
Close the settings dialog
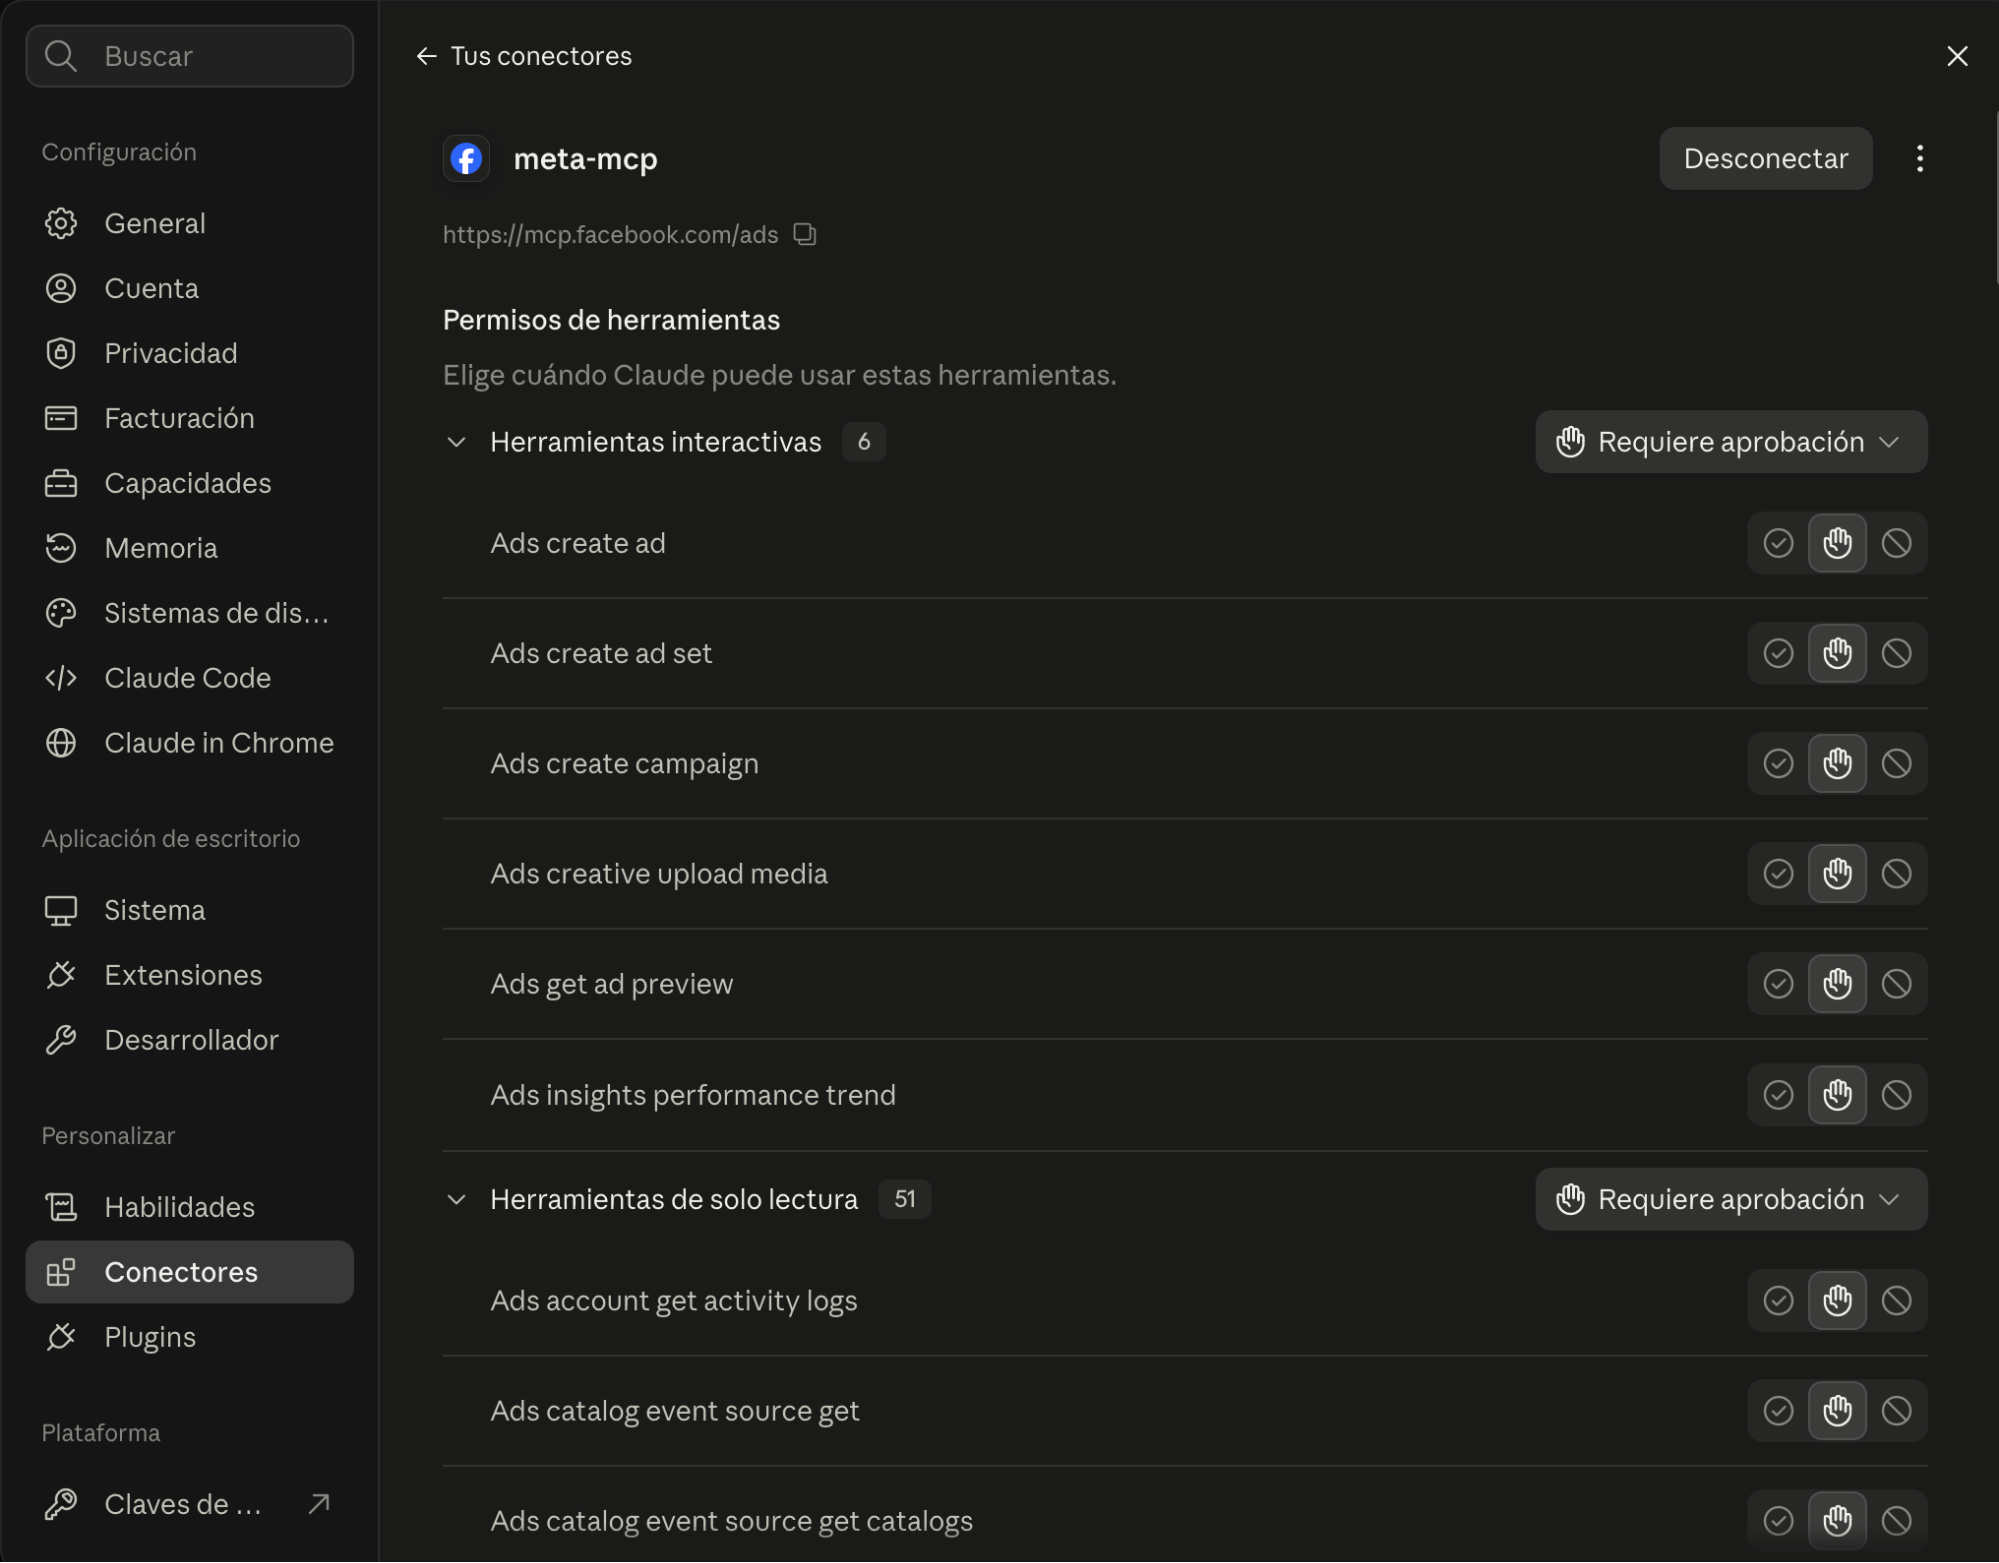coord(1957,56)
